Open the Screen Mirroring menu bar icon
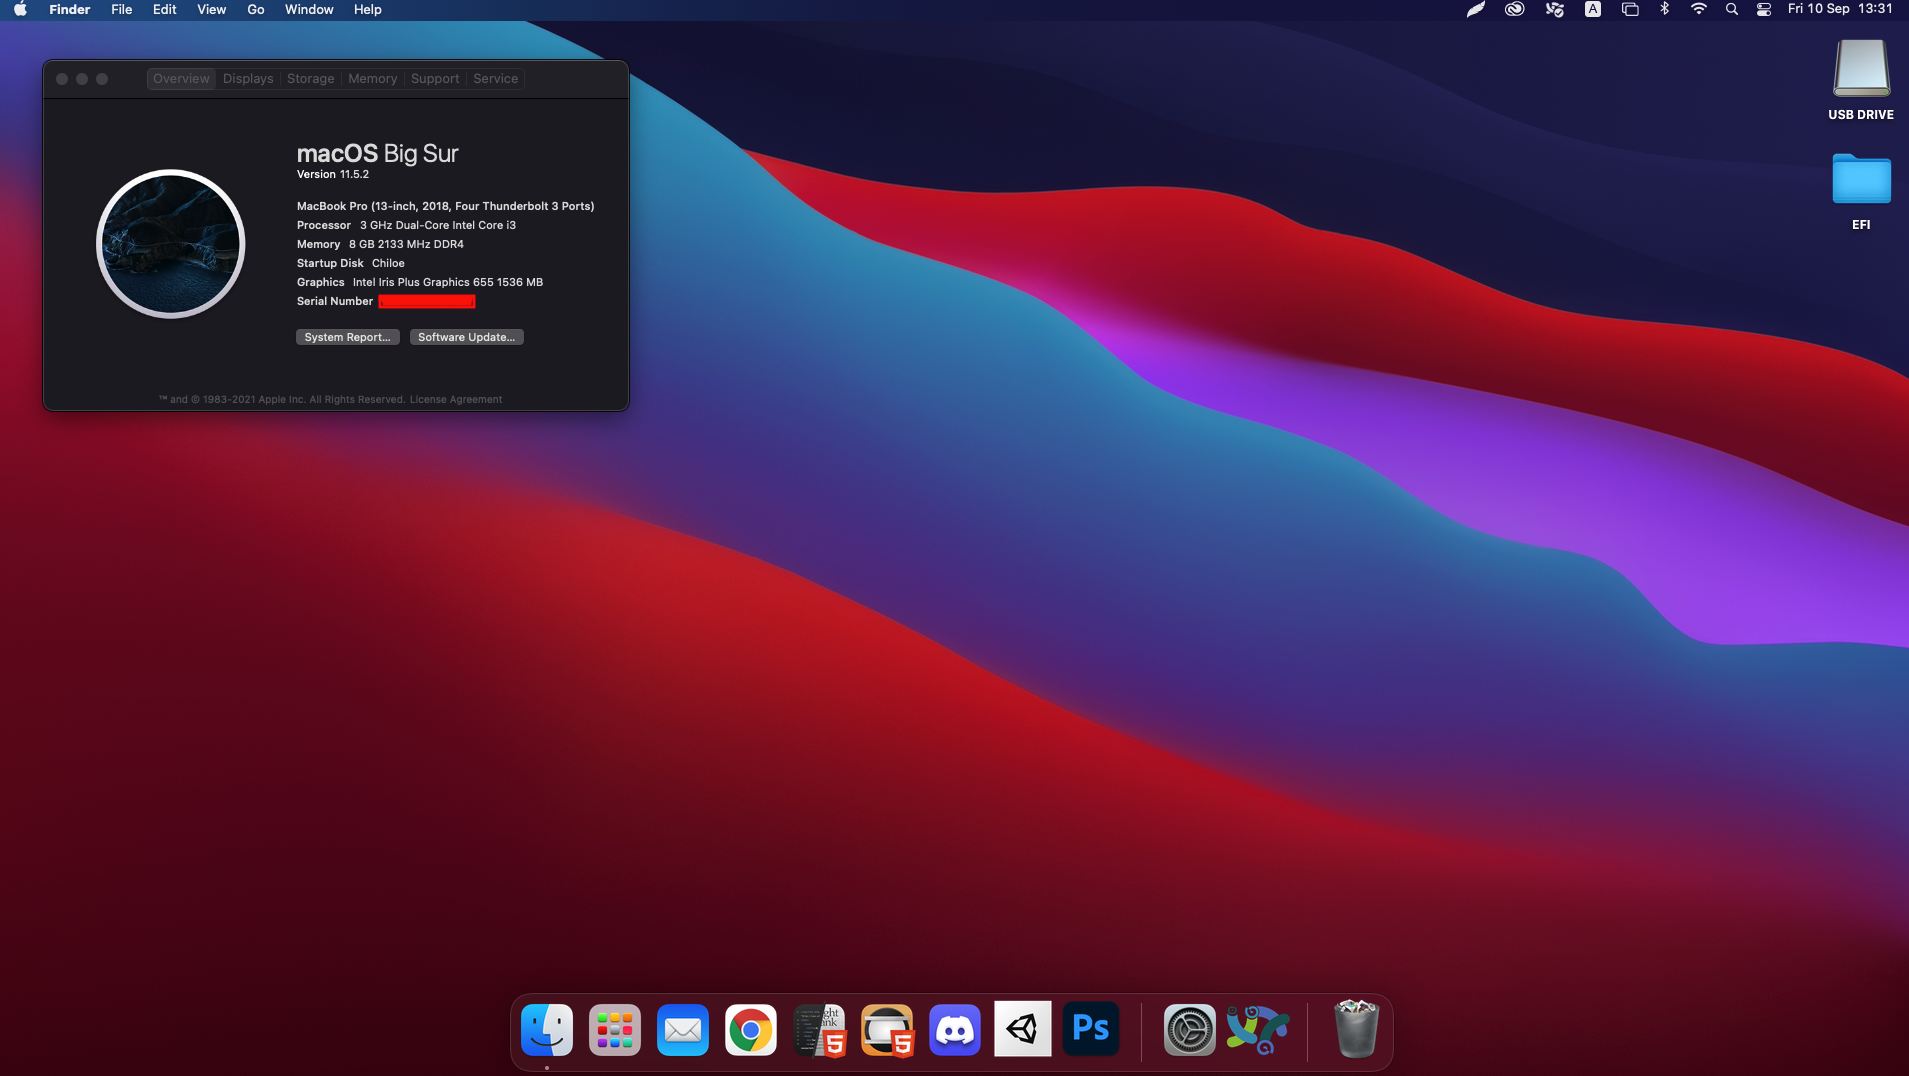Image resolution: width=1909 pixels, height=1076 pixels. click(x=1630, y=9)
